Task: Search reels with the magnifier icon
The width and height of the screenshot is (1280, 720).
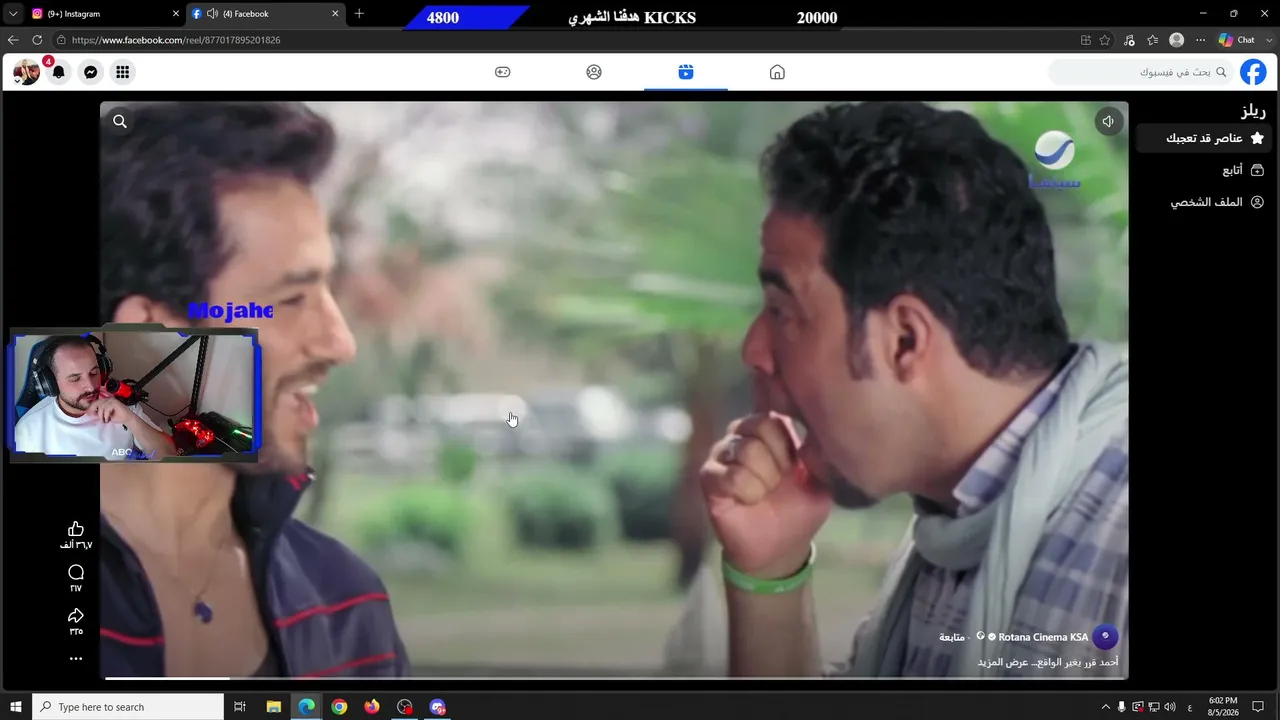Action: click(120, 122)
